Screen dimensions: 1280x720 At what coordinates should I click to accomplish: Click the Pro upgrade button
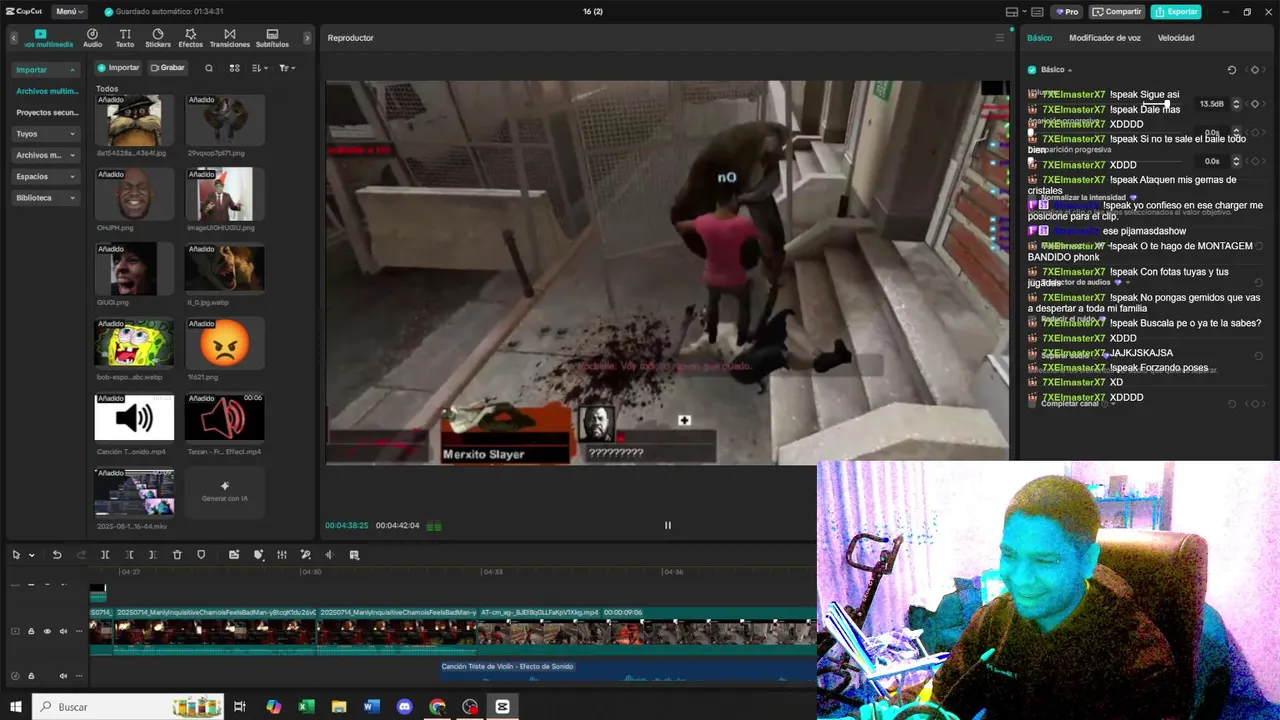pos(1067,12)
